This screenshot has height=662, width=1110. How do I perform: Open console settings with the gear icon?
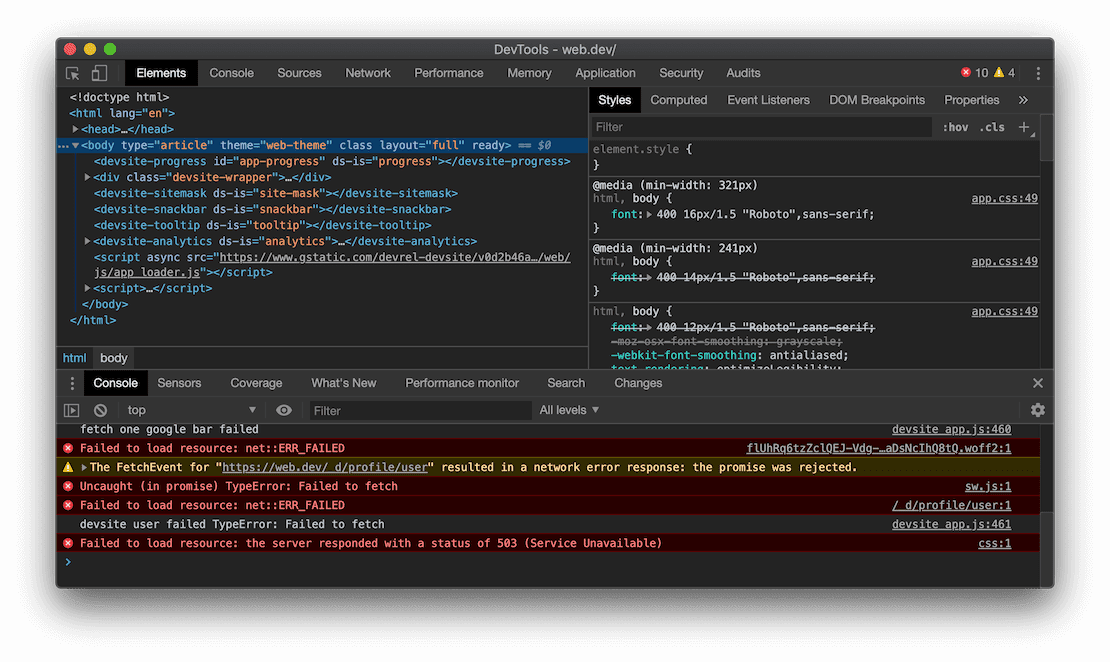pos(1037,410)
